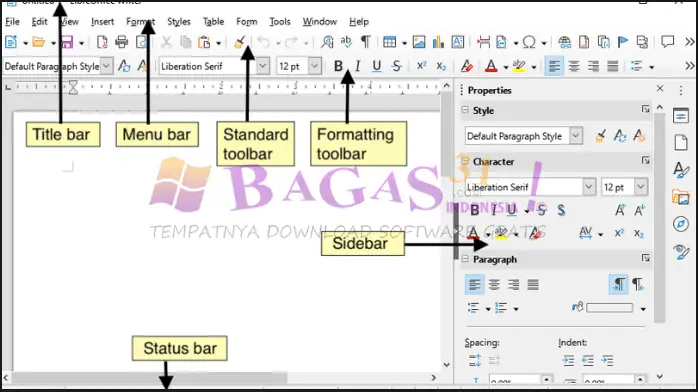Toggle Bold in the formatting toolbar
698x392 pixels.
[338, 66]
